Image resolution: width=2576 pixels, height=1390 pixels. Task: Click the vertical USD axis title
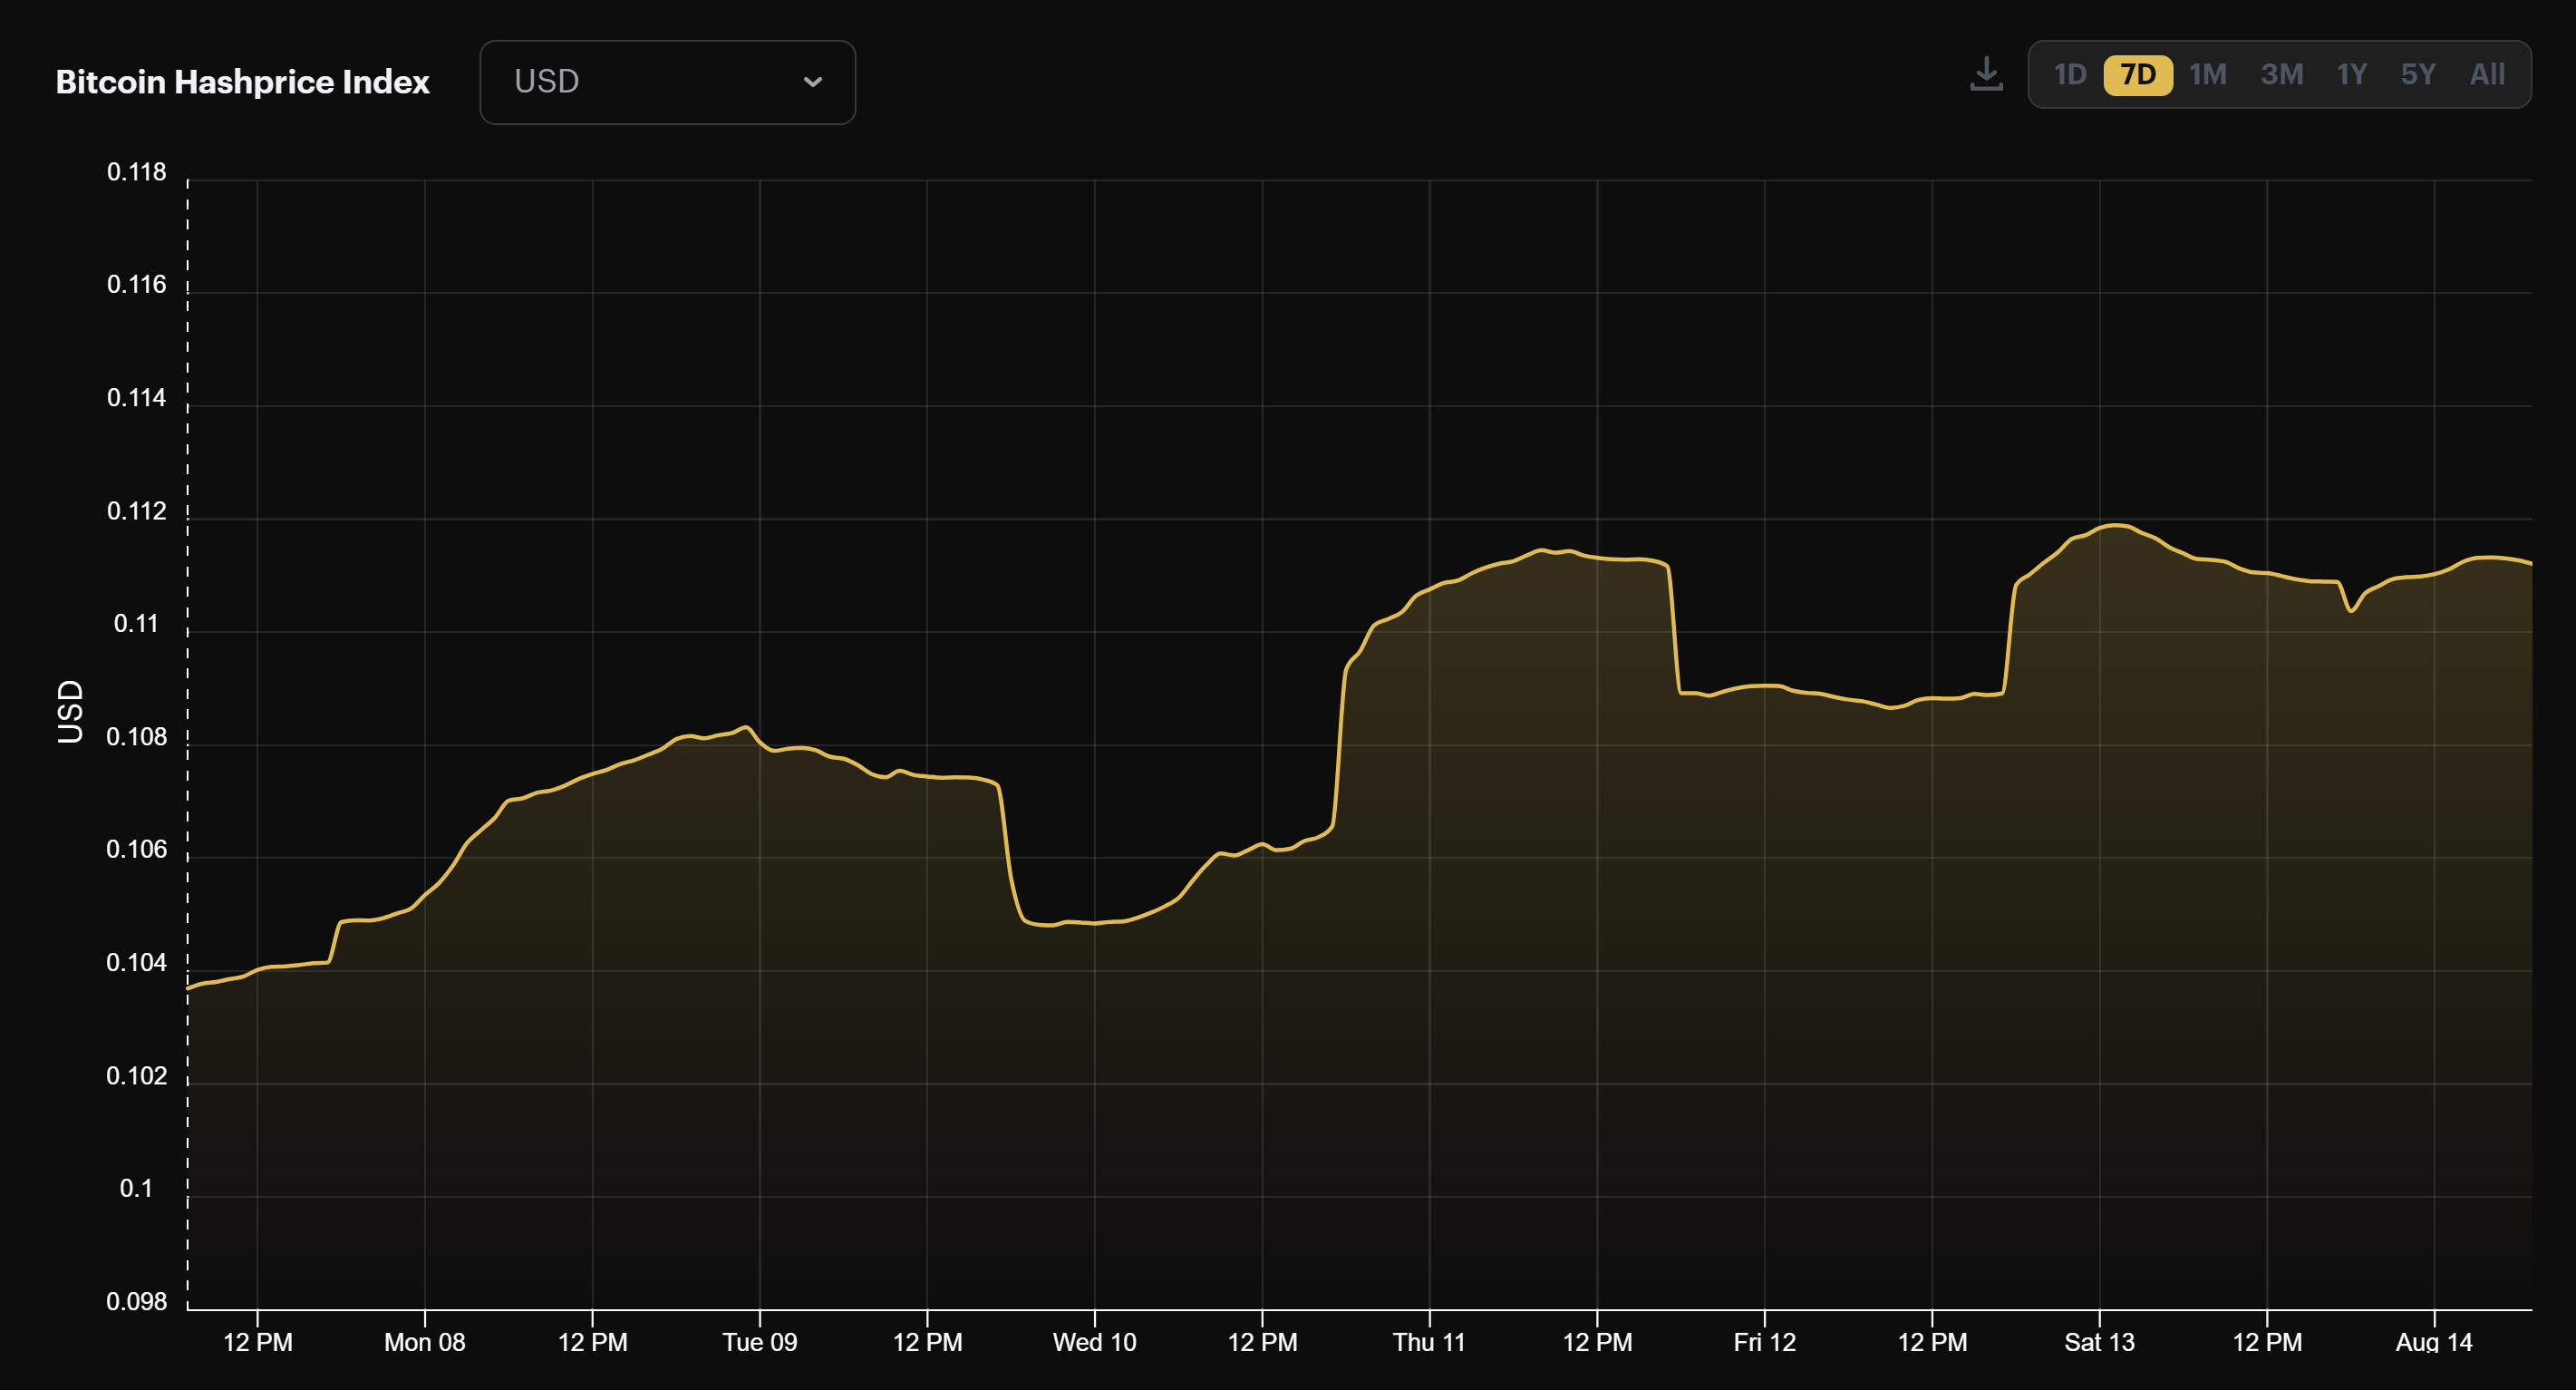point(70,711)
